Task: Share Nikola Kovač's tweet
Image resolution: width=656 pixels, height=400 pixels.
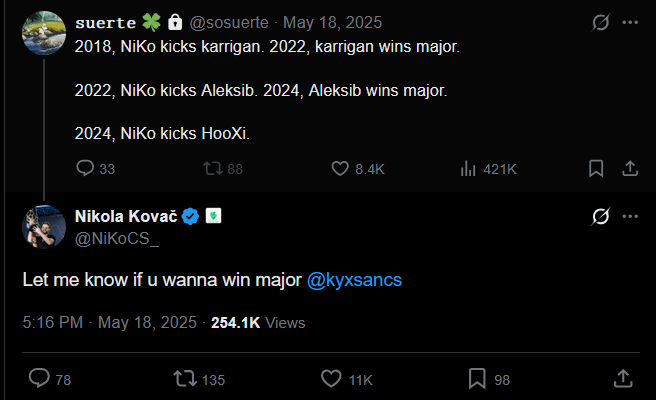Action: point(622,379)
